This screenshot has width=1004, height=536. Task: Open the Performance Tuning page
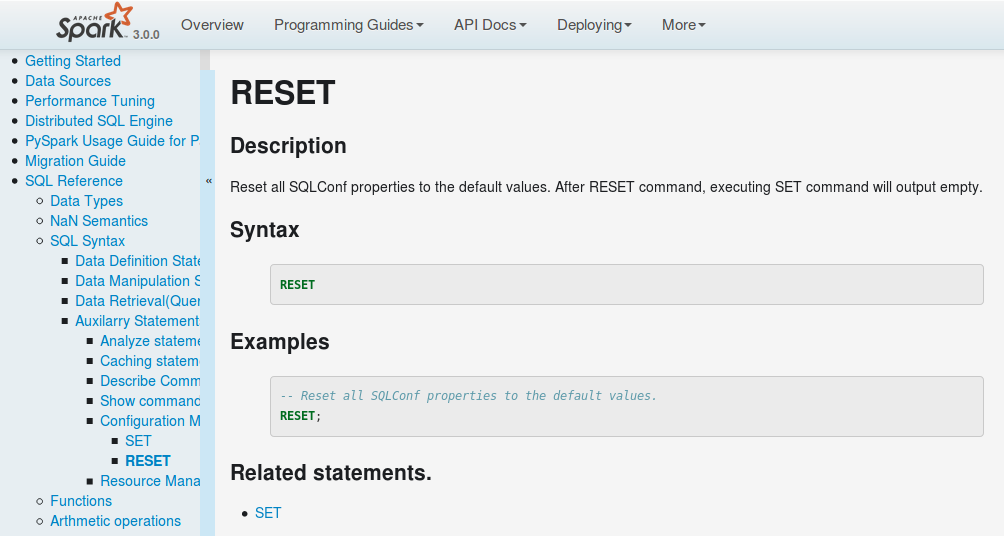[90, 101]
